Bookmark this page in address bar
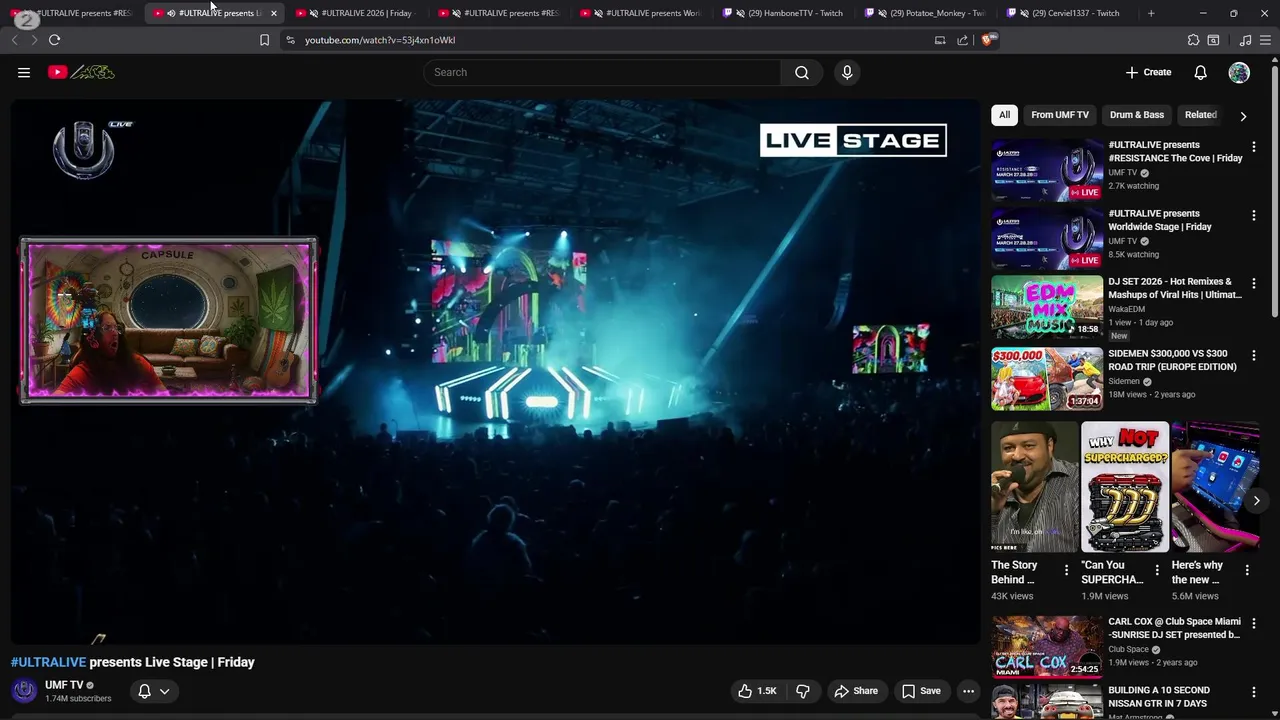The image size is (1280, 720). click(264, 40)
